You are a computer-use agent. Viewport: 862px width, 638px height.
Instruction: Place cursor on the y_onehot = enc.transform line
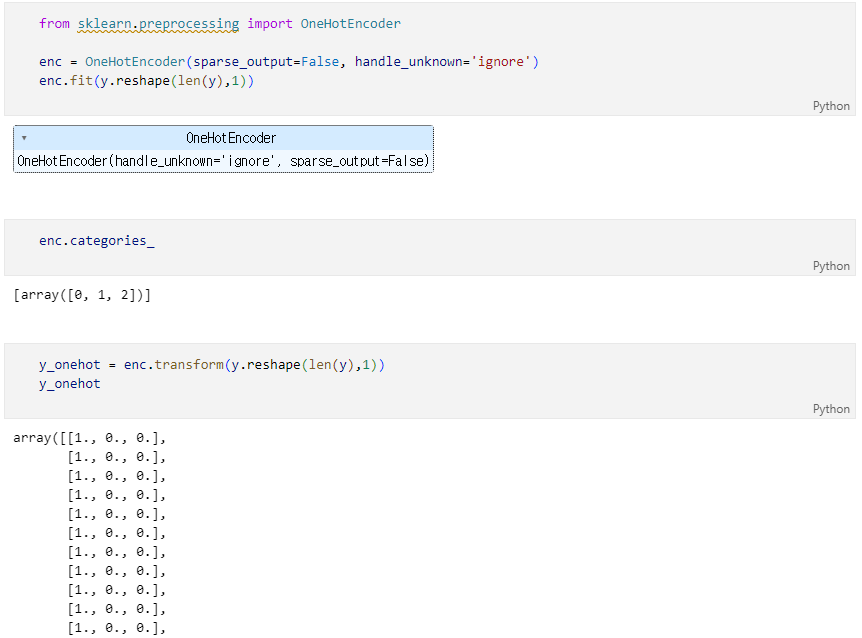tap(212, 365)
